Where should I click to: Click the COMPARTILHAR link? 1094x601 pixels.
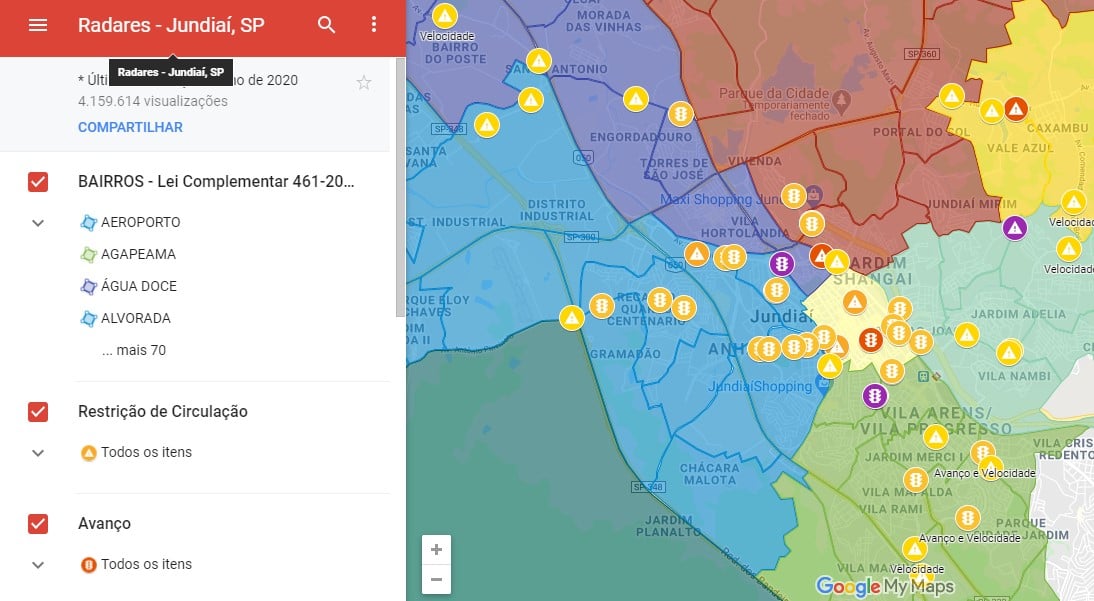coord(130,127)
